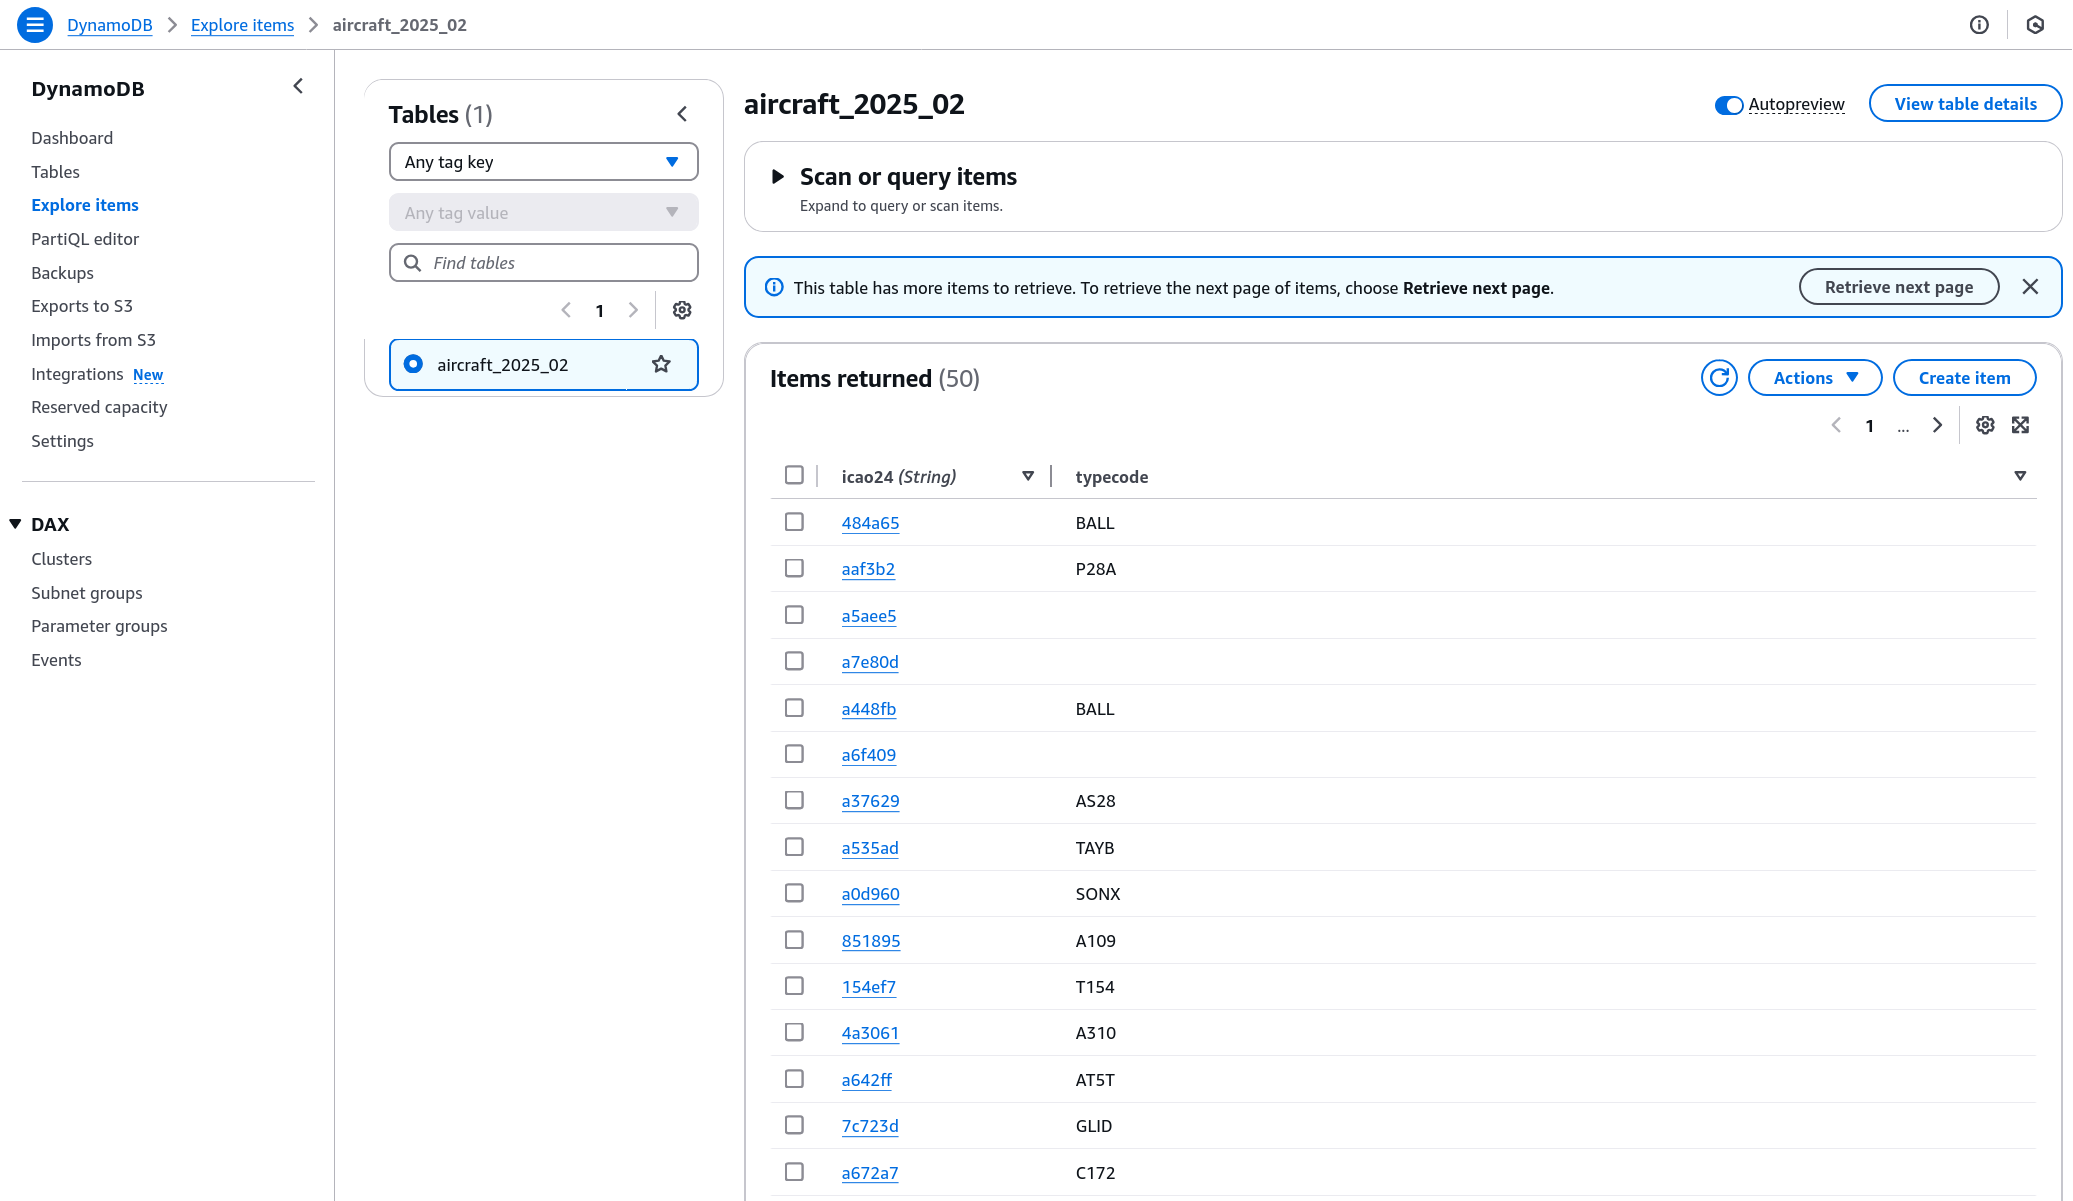
Task: Disable the Autopreview toggle
Action: point(1729,104)
